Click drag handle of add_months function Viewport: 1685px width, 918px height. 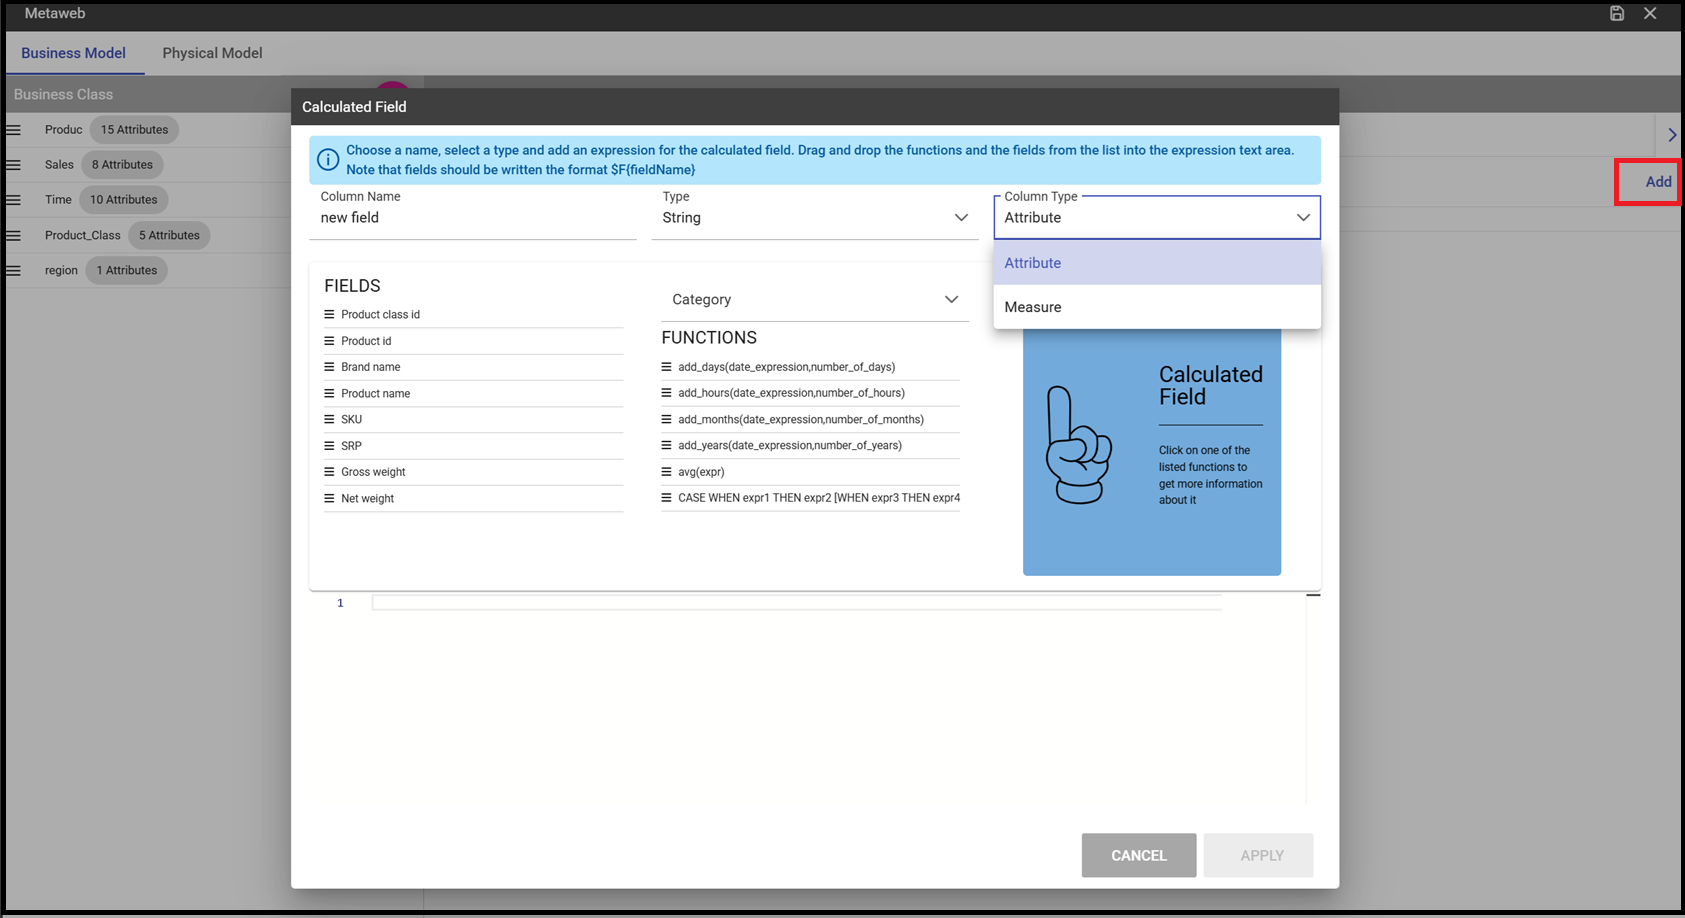click(666, 420)
